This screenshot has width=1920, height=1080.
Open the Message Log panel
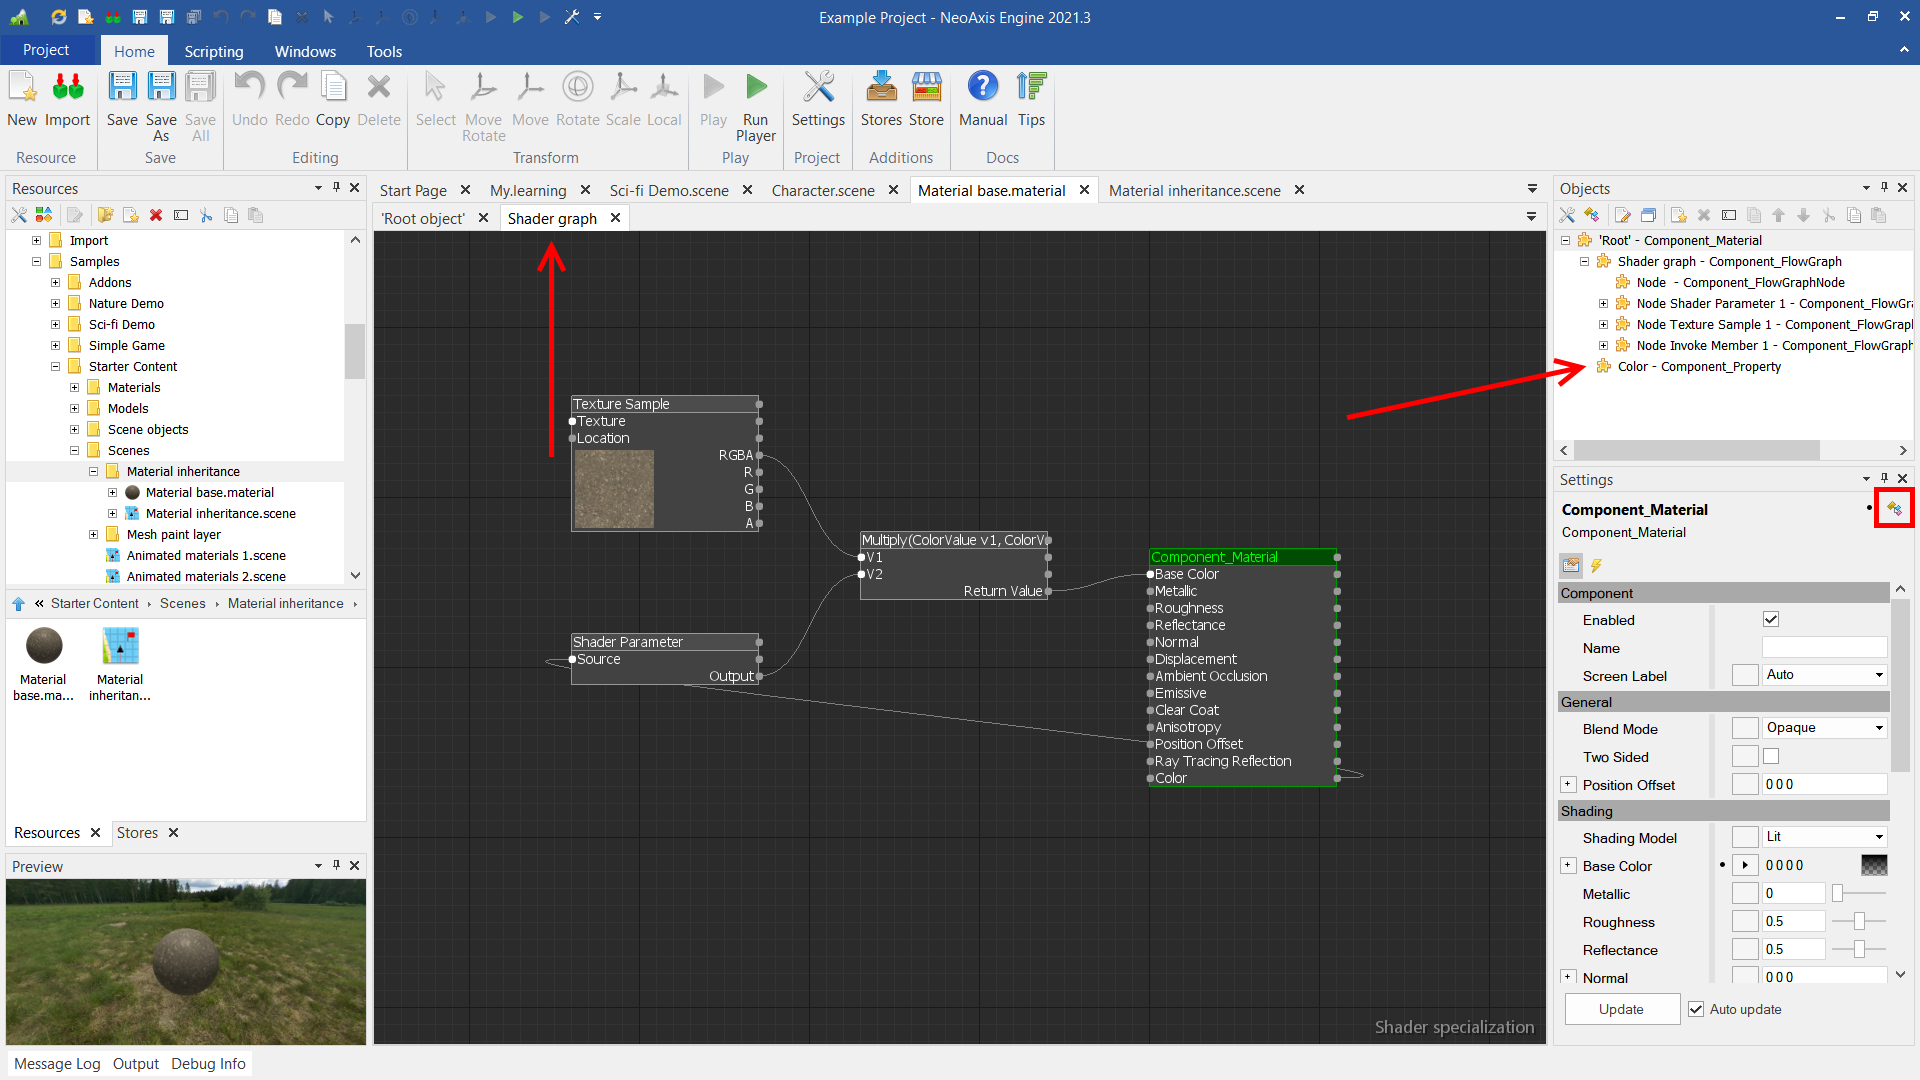57,1064
